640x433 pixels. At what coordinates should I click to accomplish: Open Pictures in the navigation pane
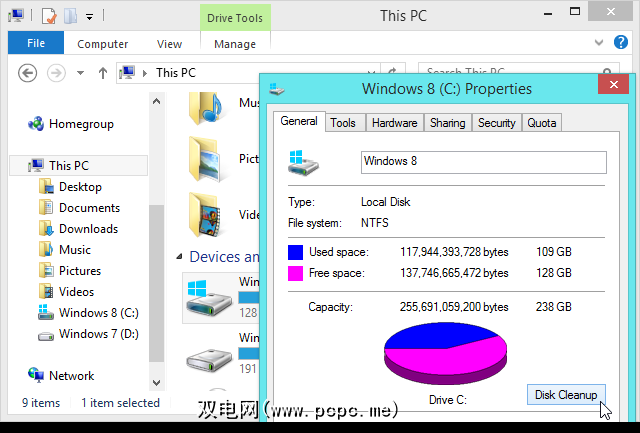tap(80, 271)
